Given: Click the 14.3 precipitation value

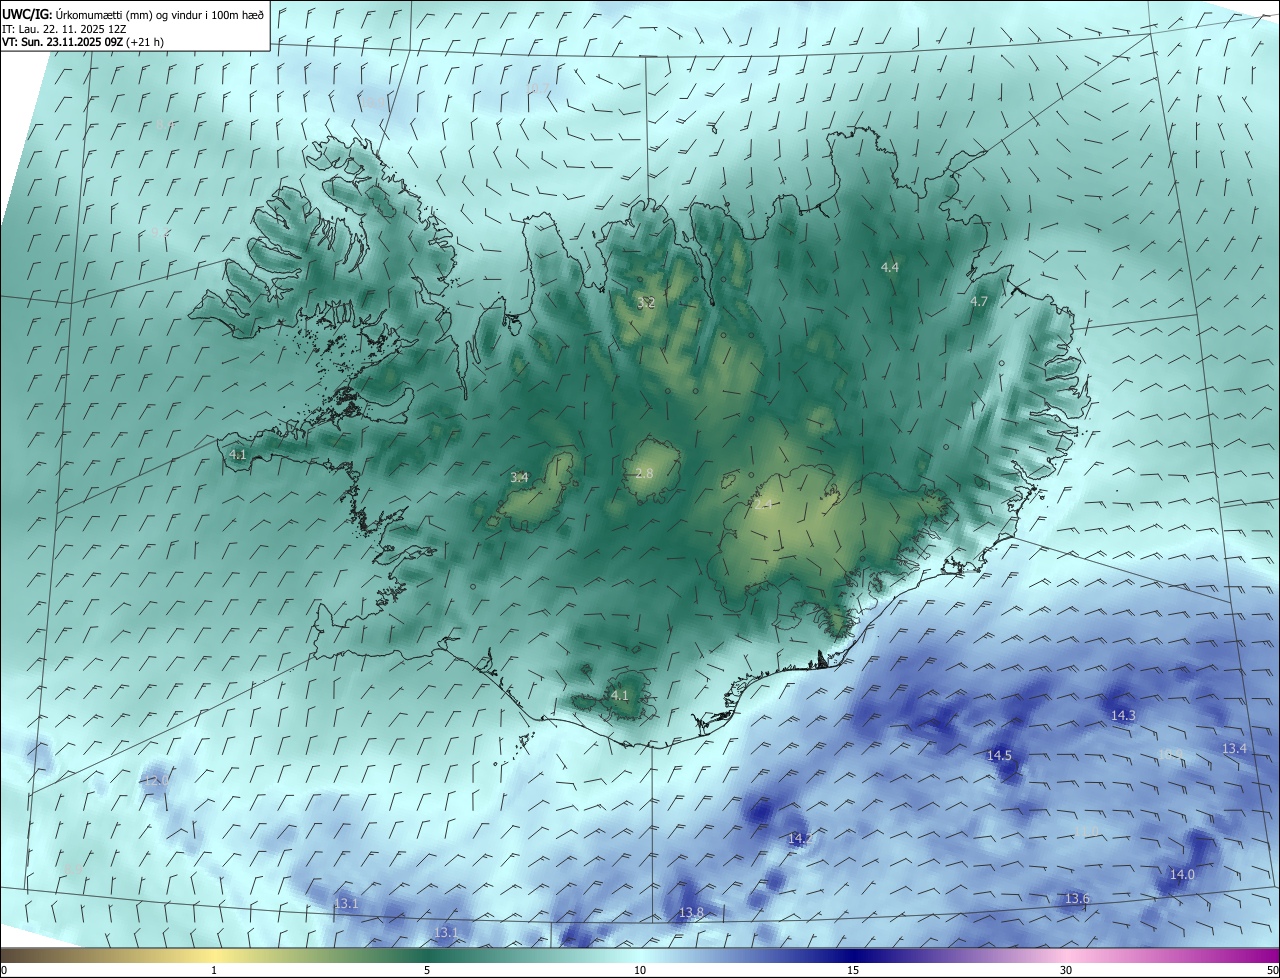Looking at the screenshot, I should [x=1123, y=715].
